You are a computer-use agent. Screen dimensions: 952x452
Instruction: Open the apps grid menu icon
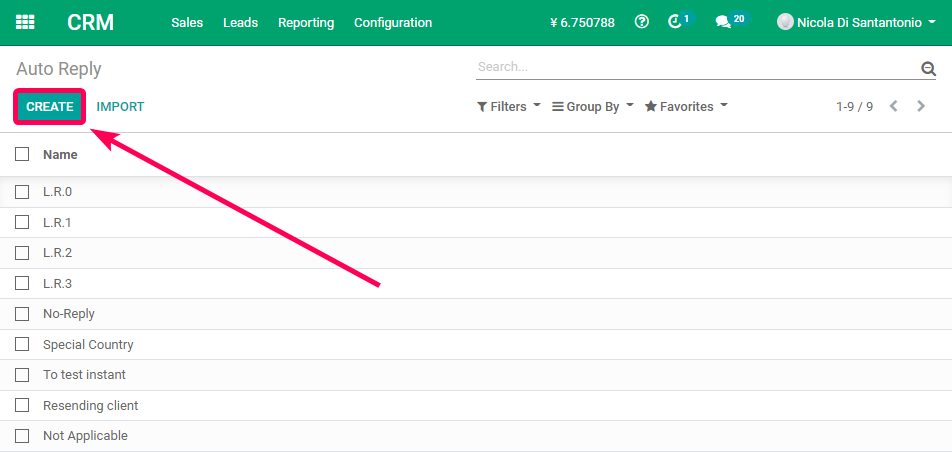point(25,22)
